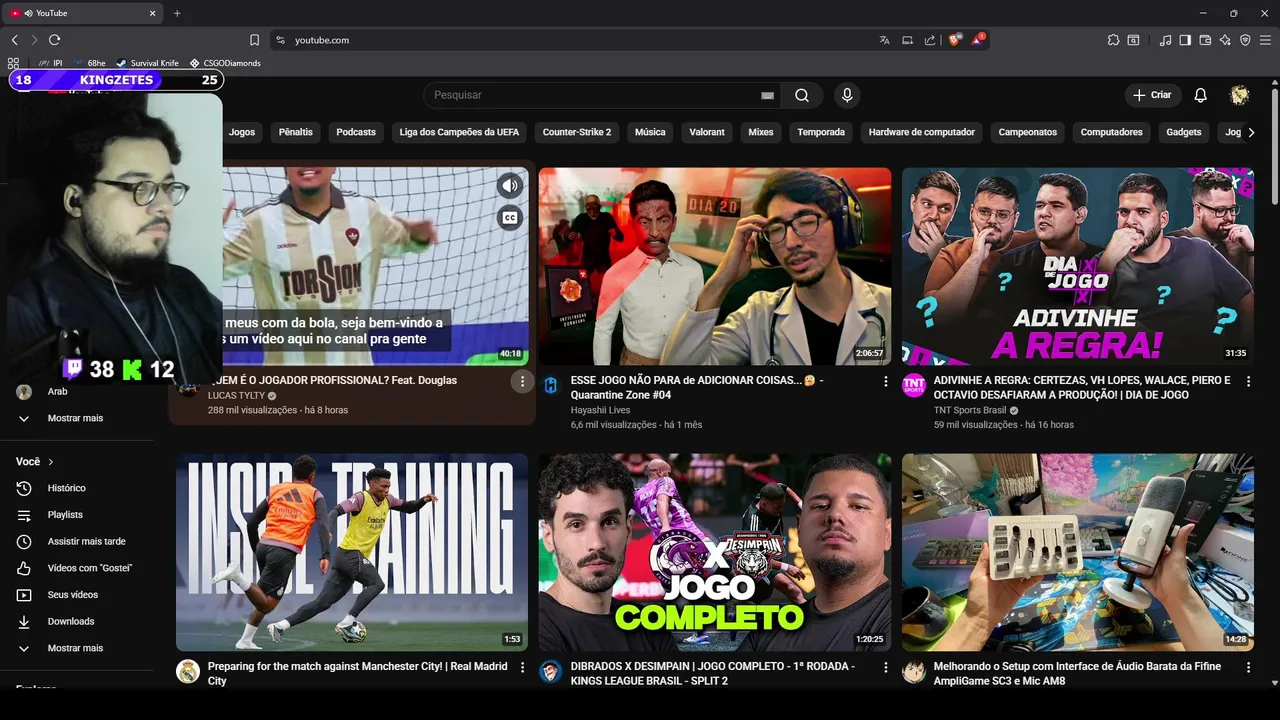Screen dimensions: 1280x720
Task: Open Seus vídeos in the sidebar
Action: 75,595
